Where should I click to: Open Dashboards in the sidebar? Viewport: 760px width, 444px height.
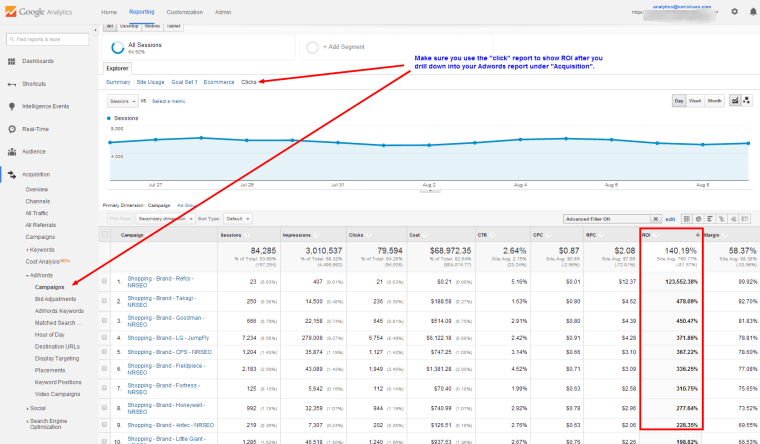[37, 61]
